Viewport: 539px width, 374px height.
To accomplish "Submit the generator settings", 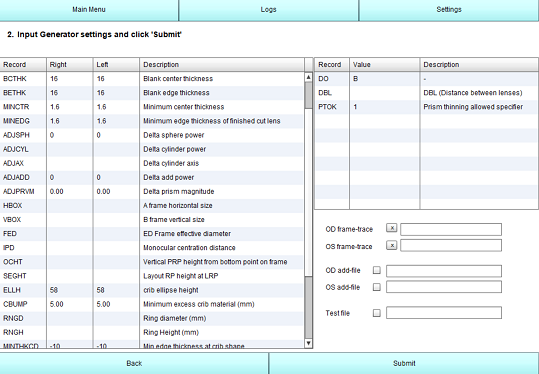I will (x=404, y=363).
